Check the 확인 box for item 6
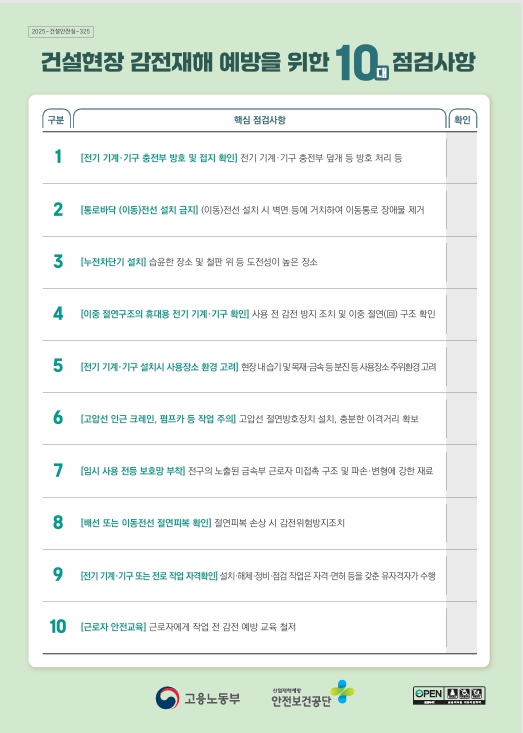 pos(461,418)
